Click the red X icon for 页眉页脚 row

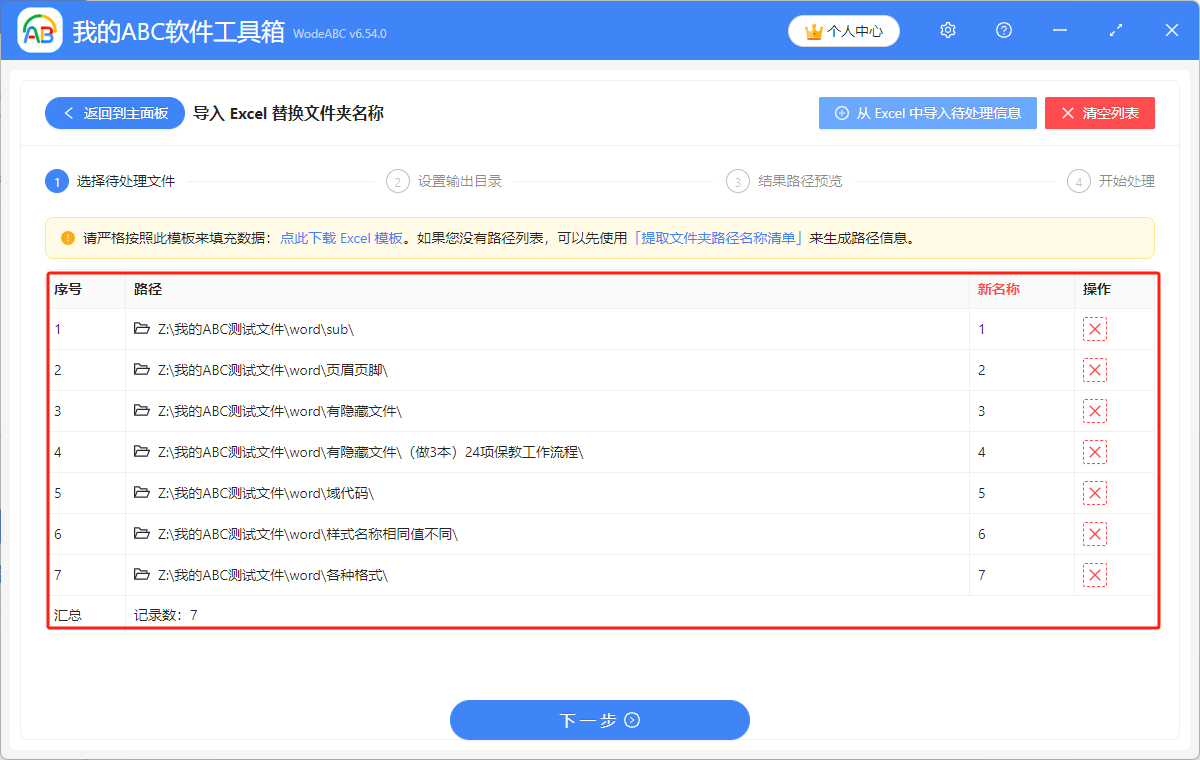1095,369
